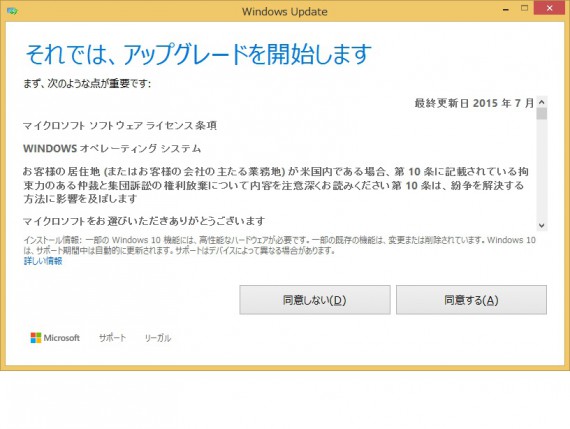Click the 同意する(A) accept button

click(x=471, y=300)
